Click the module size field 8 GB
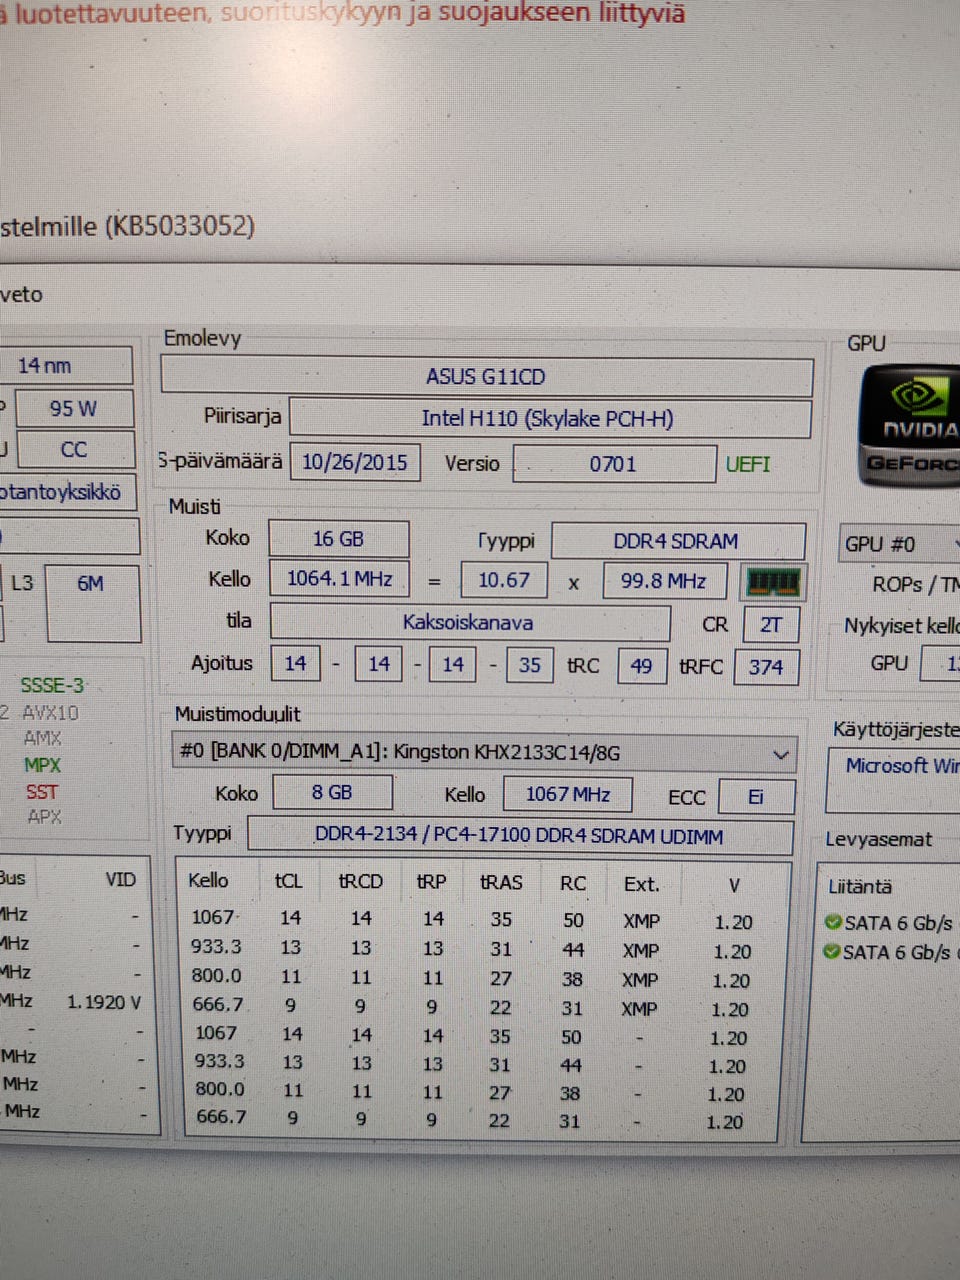The width and height of the screenshot is (960, 1280). (332, 793)
